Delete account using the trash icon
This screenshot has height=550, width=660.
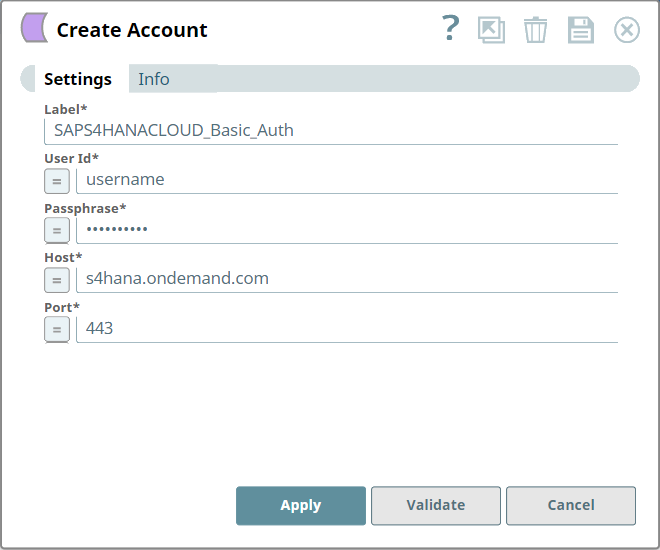[x=535, y=30]
